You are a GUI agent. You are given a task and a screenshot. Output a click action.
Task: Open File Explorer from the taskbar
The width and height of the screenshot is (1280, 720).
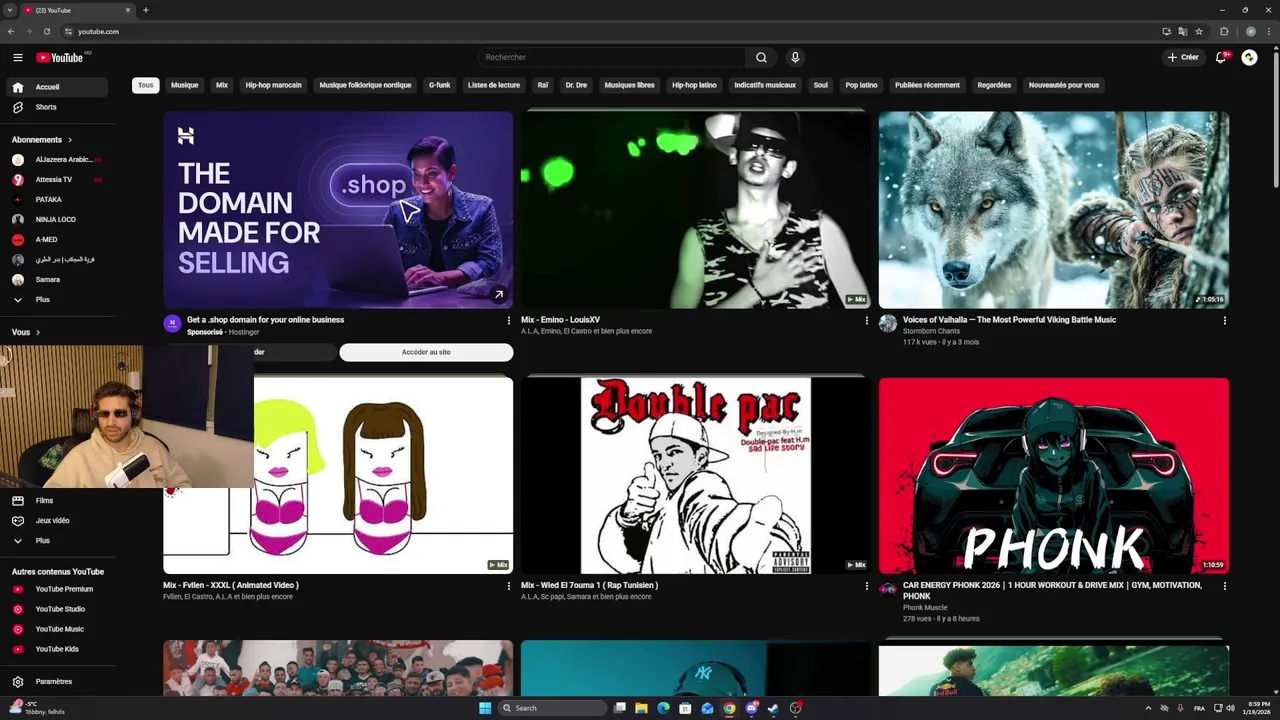pyautogui.click(x=641, y=708)
